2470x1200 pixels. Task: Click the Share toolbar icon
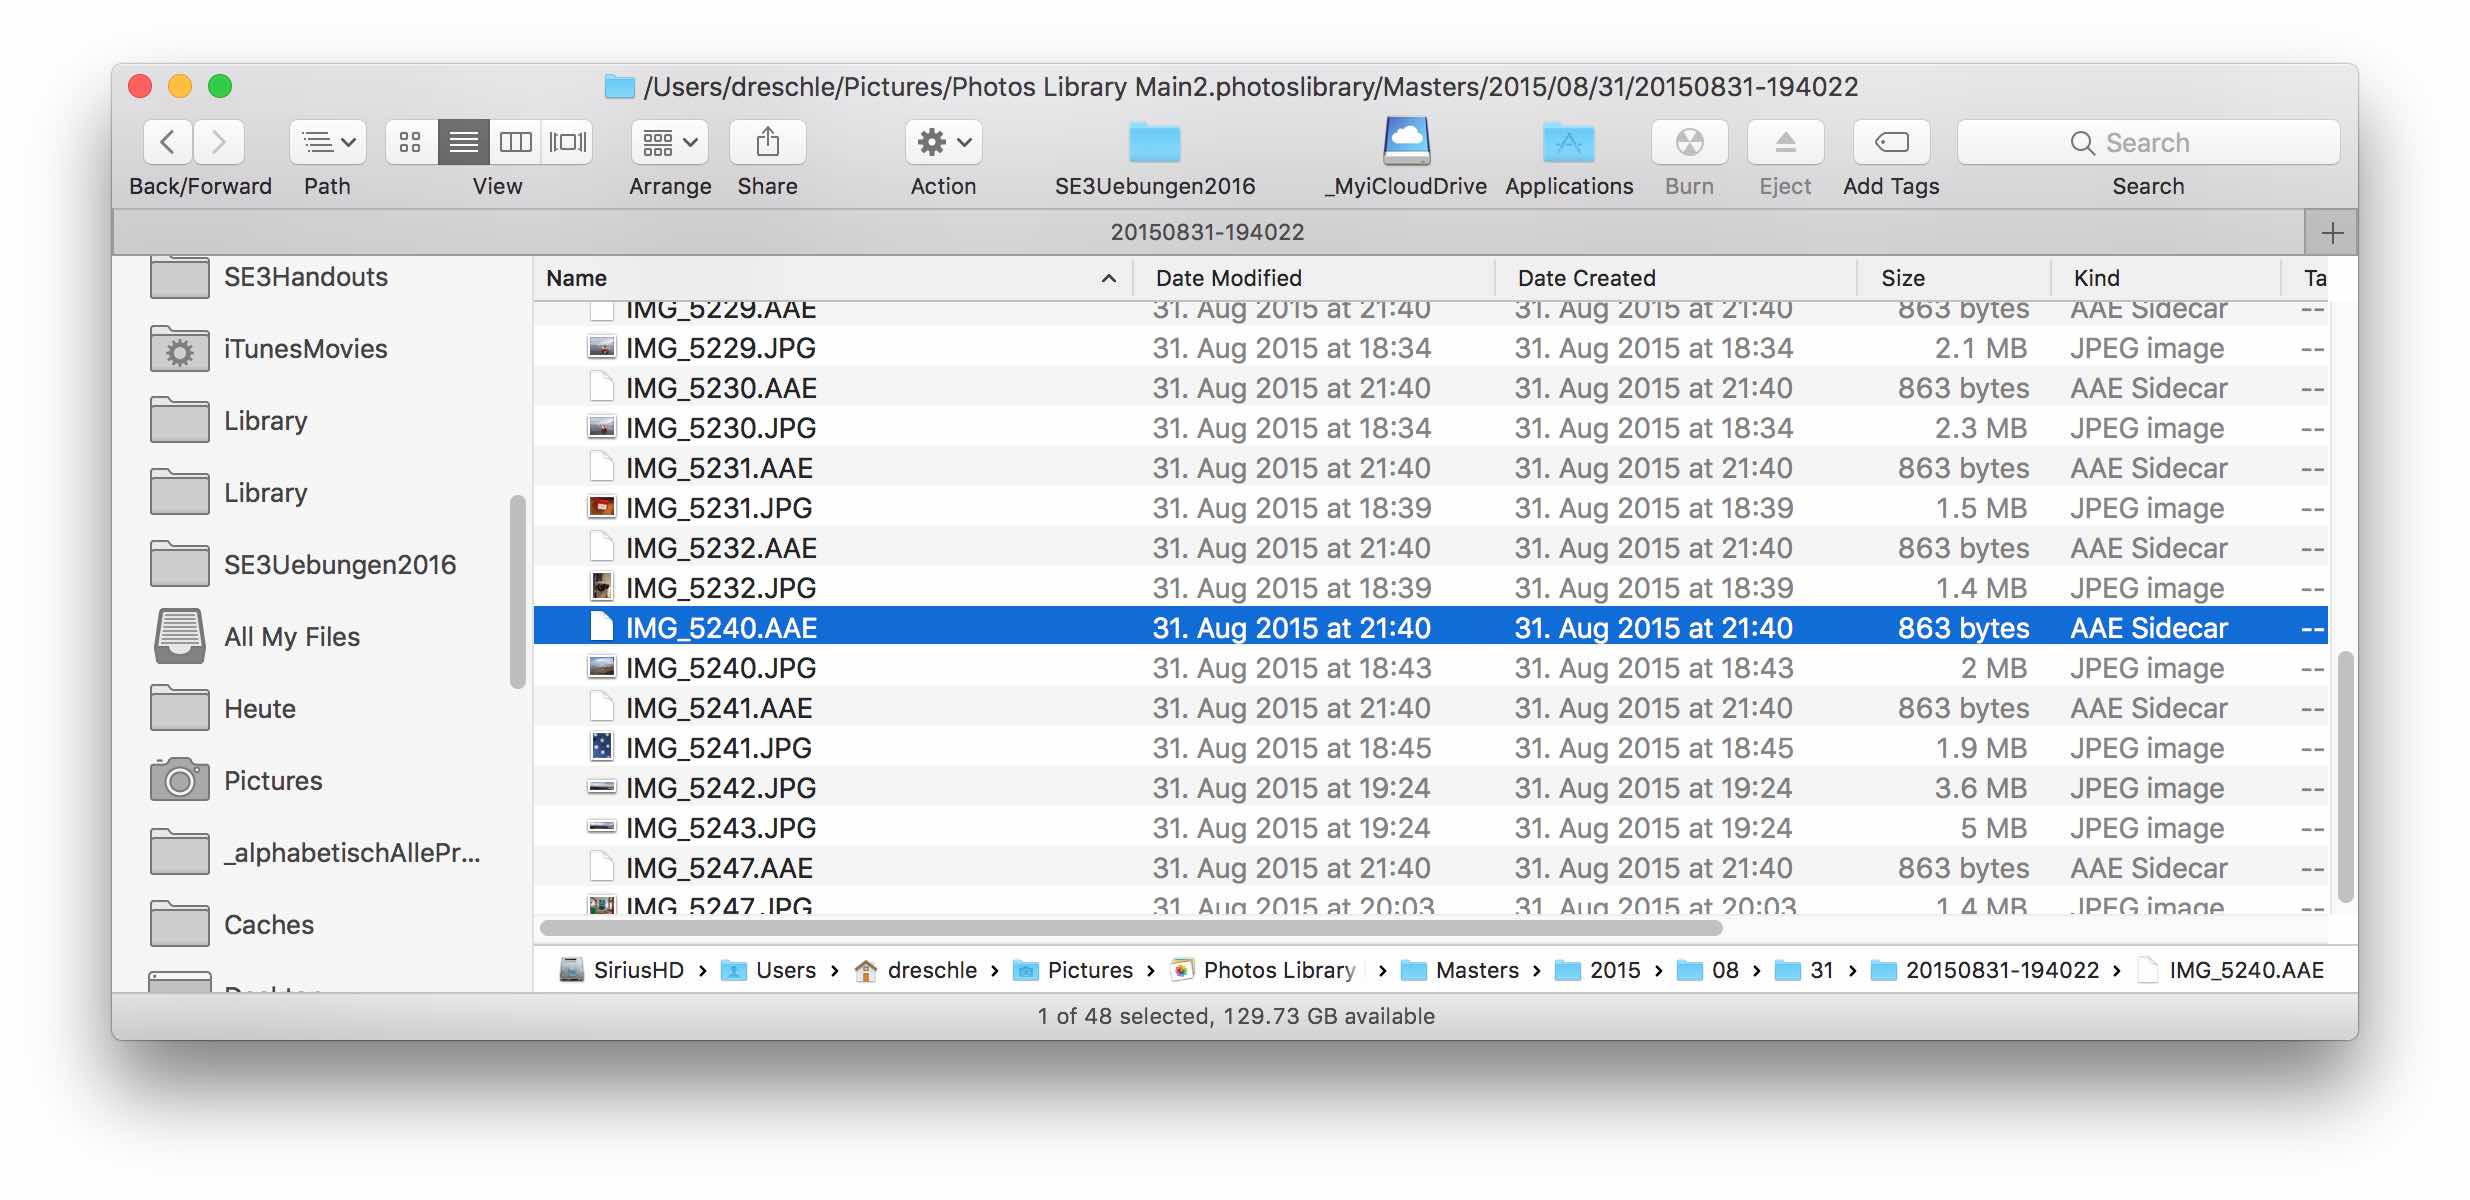[x=767, y=142]
